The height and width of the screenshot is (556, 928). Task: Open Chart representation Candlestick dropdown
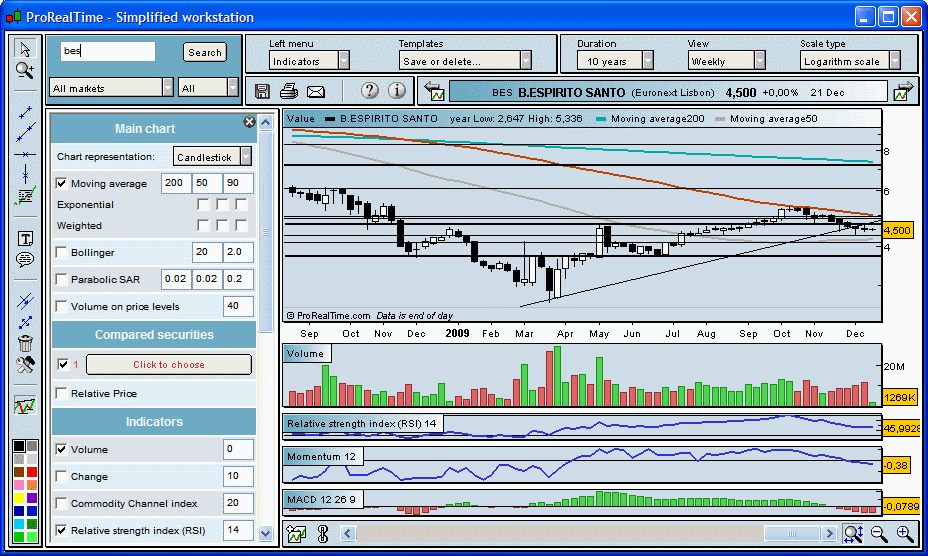tap(212, 157)
